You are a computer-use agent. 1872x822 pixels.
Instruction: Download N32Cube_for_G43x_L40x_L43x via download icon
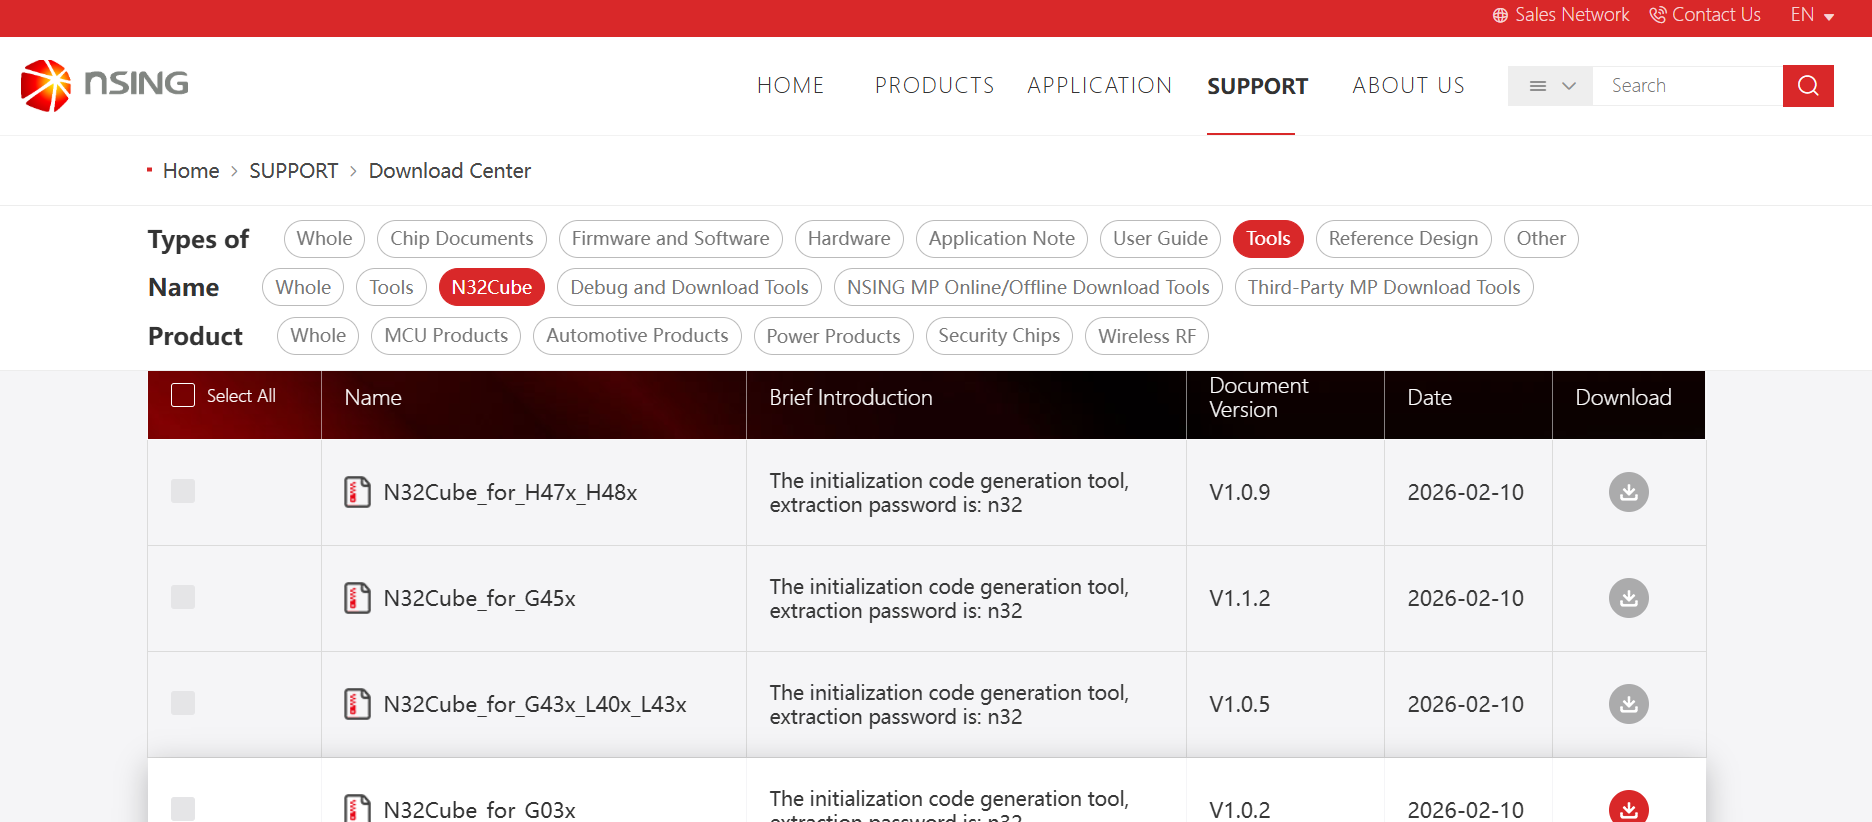pyautogui.click(x=1627, y=704)
